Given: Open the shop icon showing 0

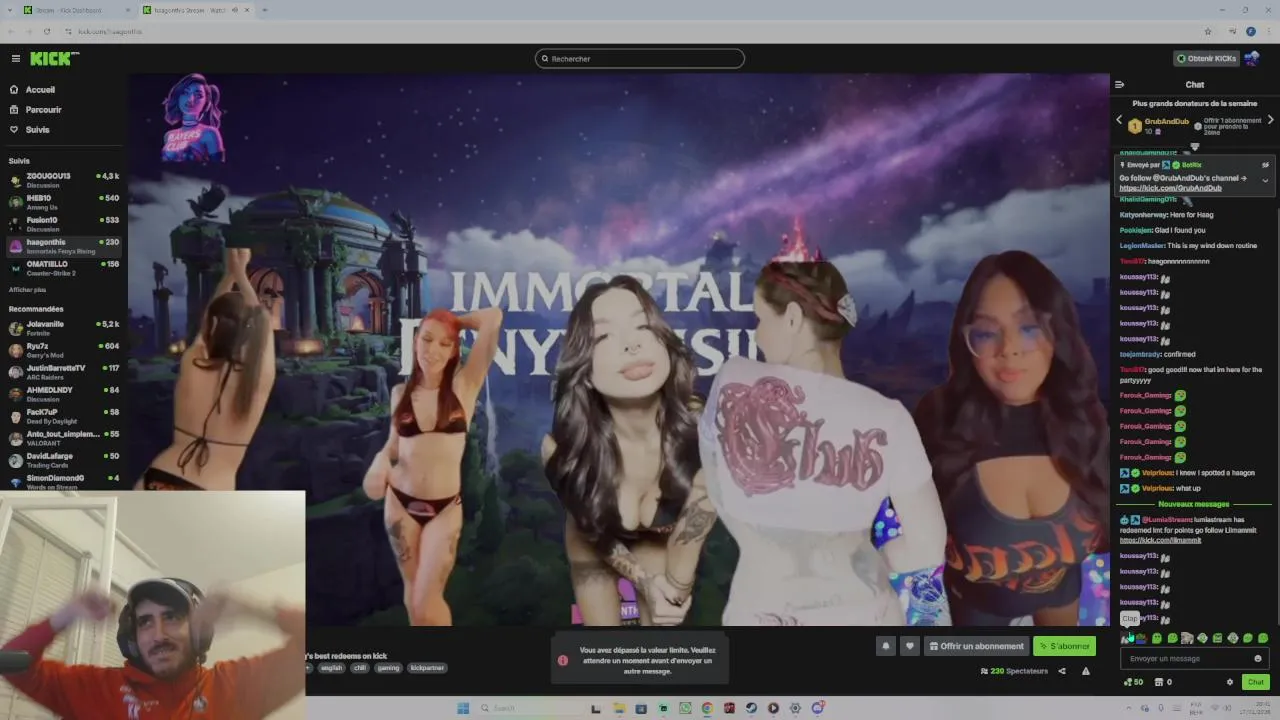Looking at the screenshot, I should pyautogui.click(x=1163, y=682).
